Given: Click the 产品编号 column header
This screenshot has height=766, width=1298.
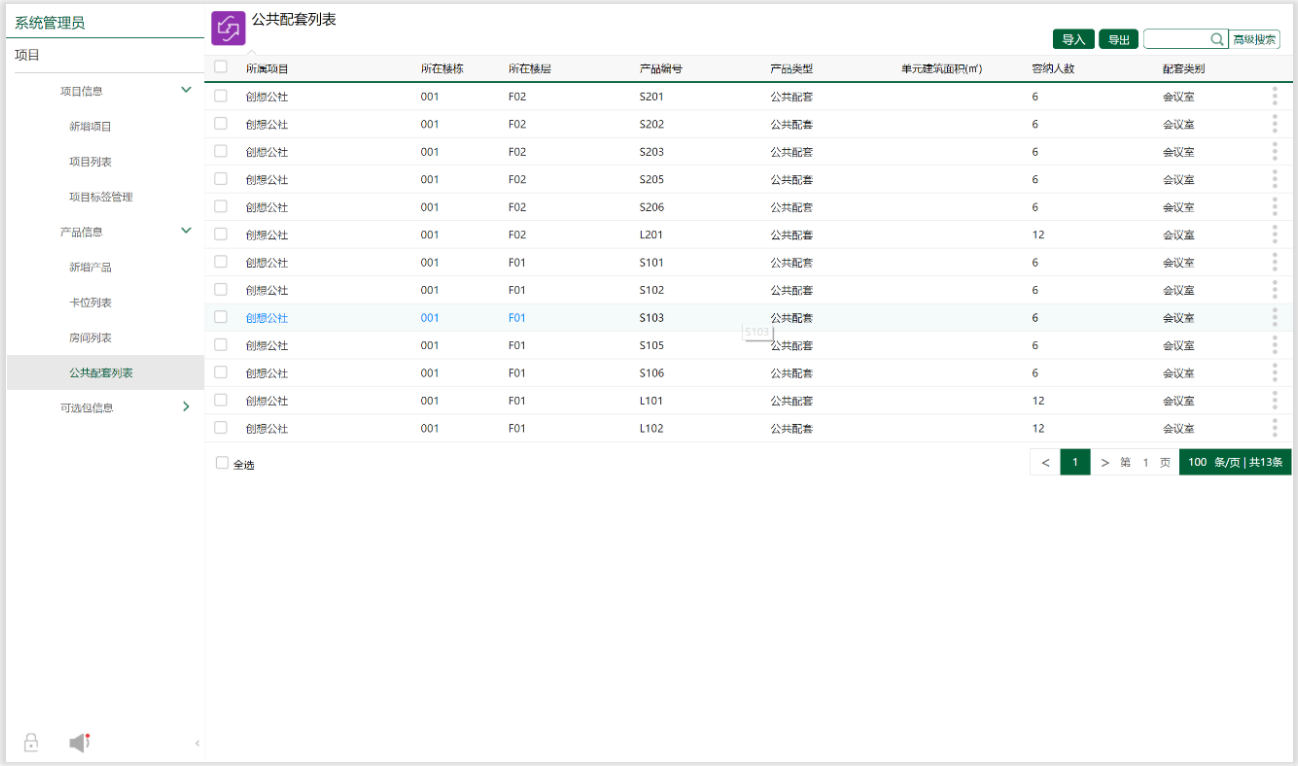Looking at the screenshot, I should (661, 69).
